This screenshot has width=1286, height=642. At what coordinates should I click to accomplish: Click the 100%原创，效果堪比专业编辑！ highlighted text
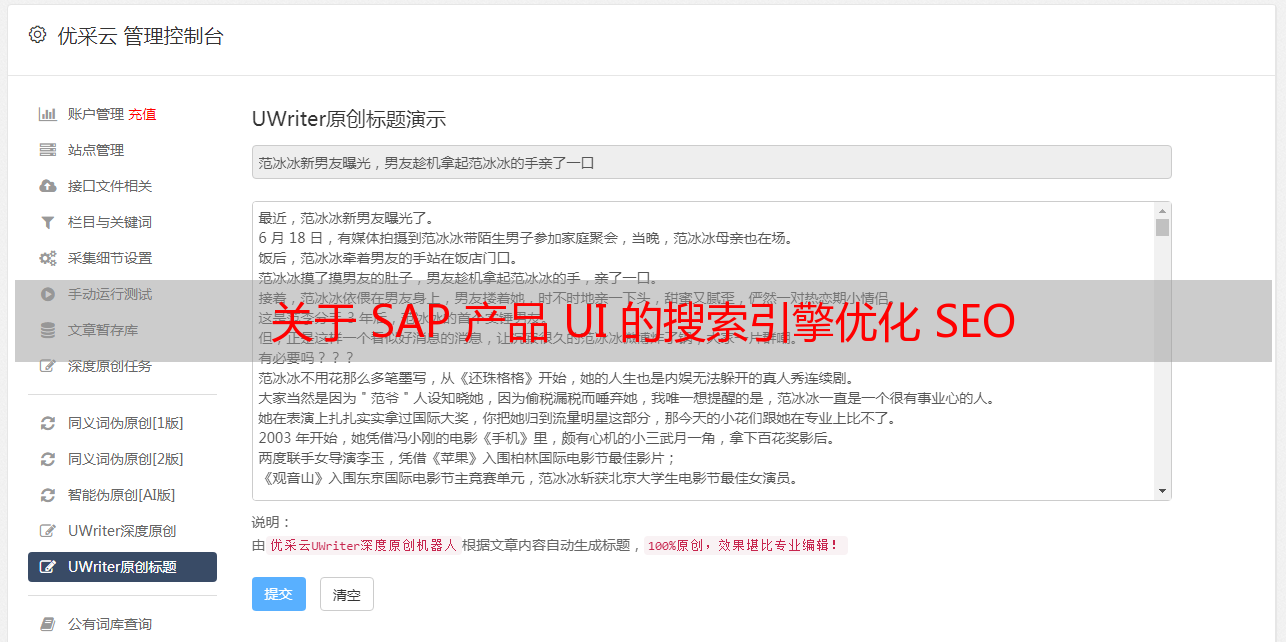tap(745, 545)
